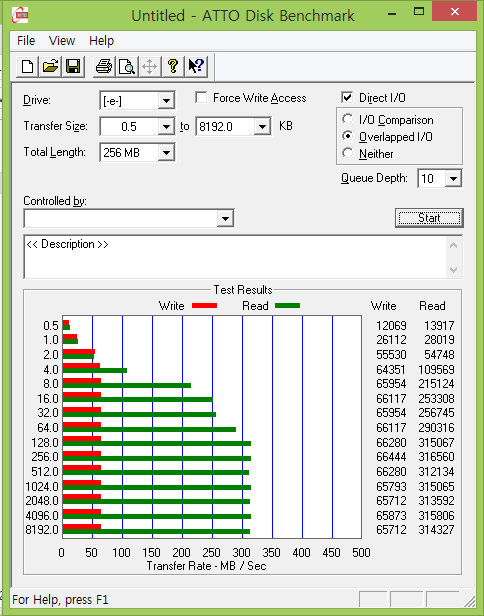Open the Queue Depth dropdown
The width and height of the screenshot is (484, 616).
point(453,179)
